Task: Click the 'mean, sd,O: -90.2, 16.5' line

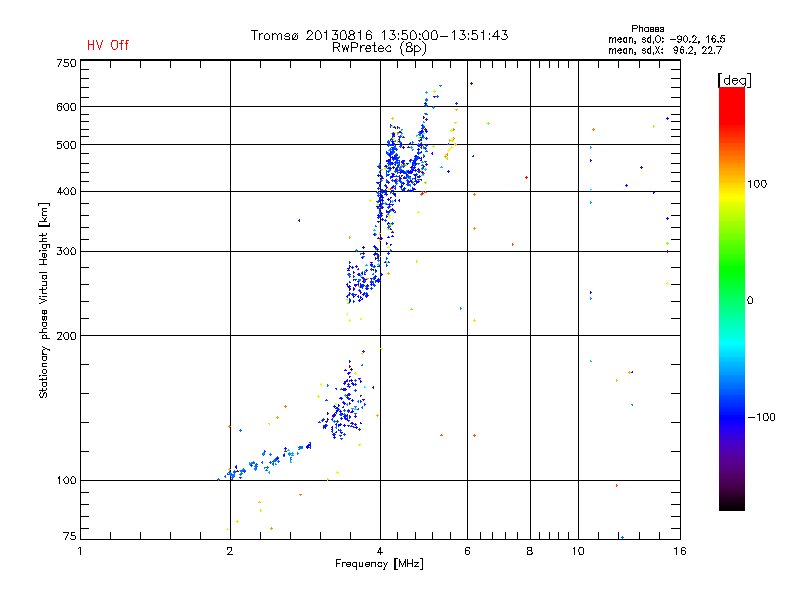Action: pyautogui.click(x=666, y=39)
